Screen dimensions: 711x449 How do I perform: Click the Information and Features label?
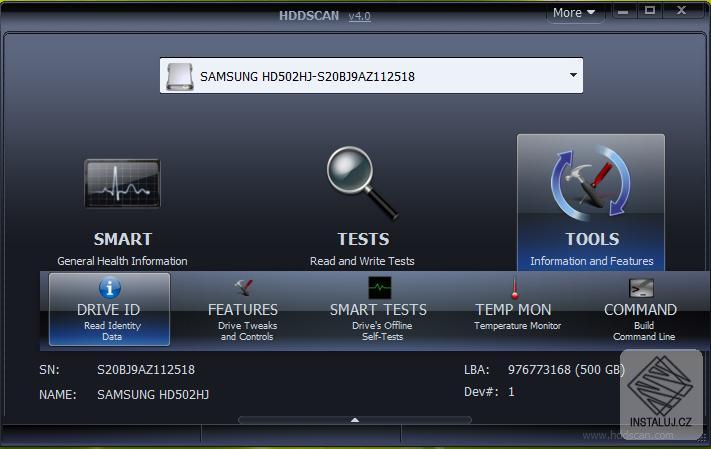(592, 261)
